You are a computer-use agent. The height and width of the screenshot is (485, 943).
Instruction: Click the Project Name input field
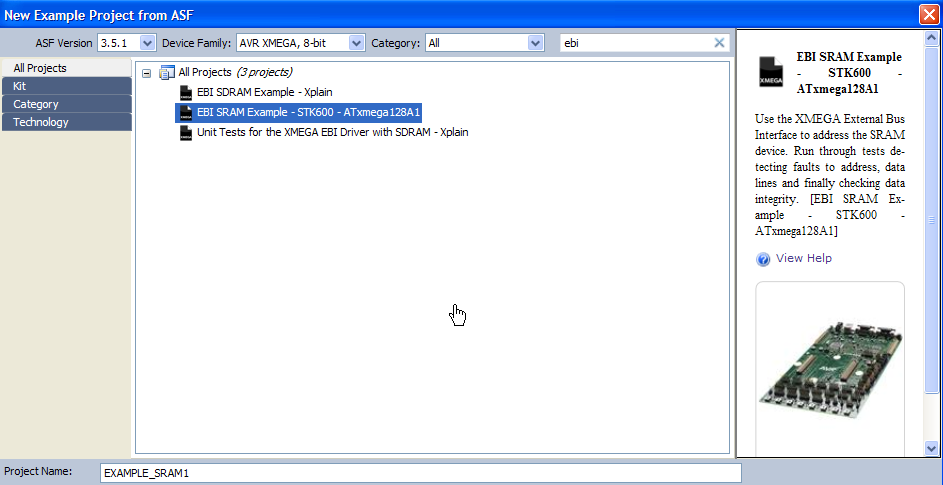pyautogui.click(x=421, y=473)
